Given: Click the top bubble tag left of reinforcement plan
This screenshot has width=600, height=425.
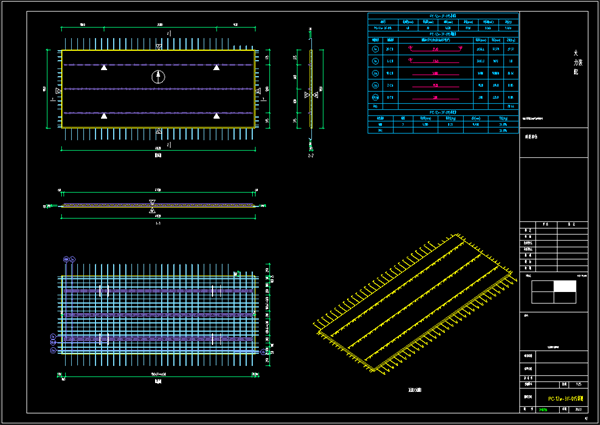Looking at the screenshot, I should pyautogui.click(x=53, y=337).
